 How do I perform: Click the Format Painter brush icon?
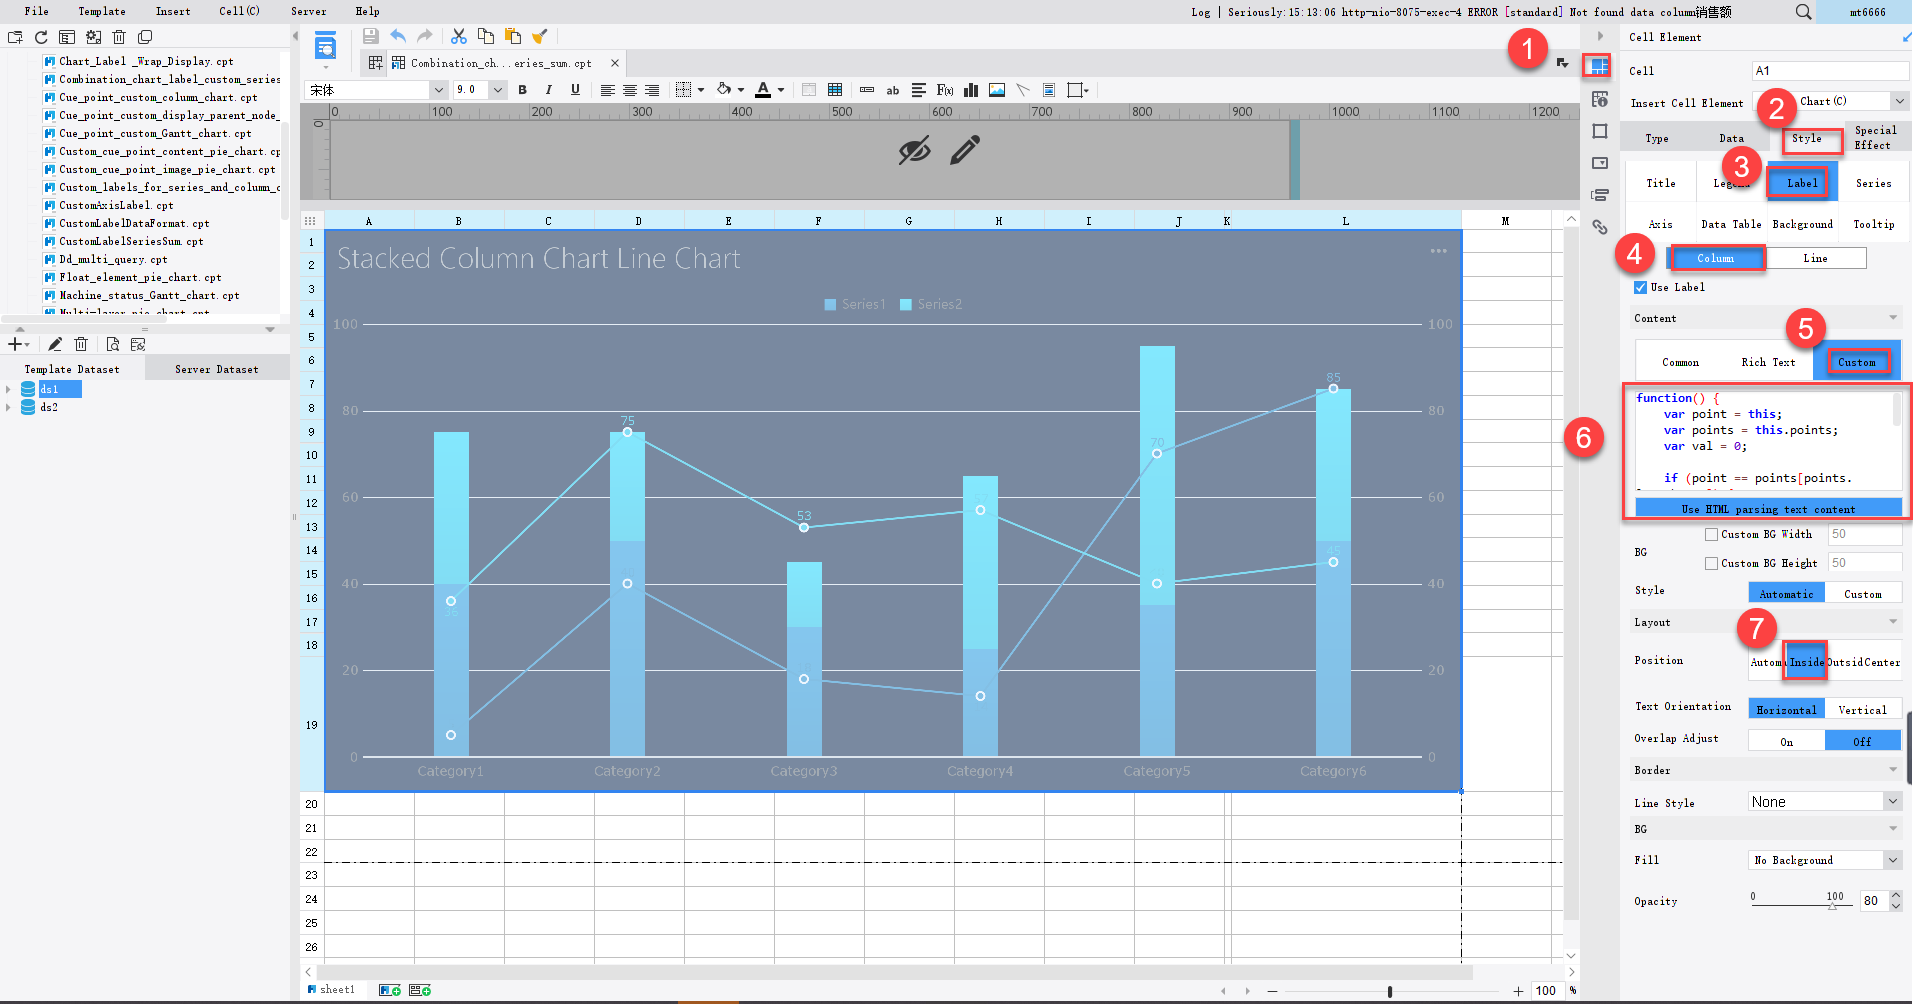[540, 35]
